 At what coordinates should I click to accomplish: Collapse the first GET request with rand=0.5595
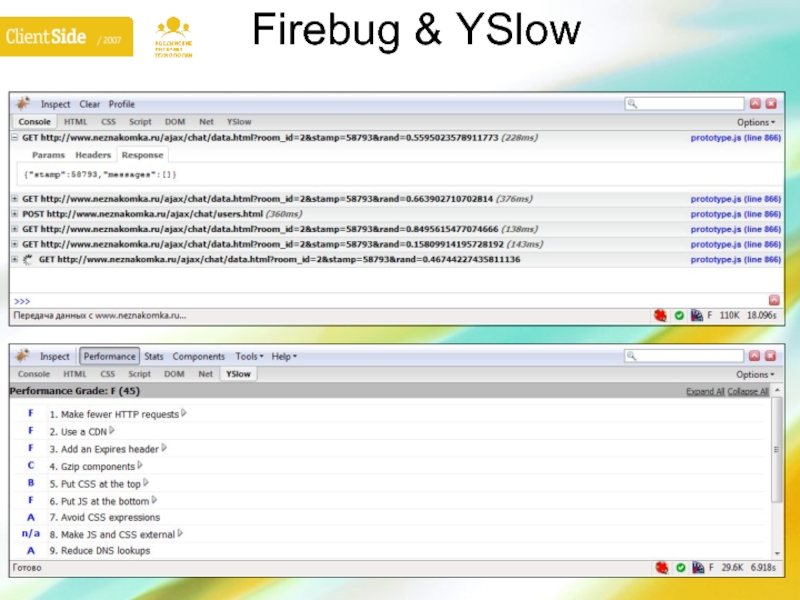click(15, 137)
